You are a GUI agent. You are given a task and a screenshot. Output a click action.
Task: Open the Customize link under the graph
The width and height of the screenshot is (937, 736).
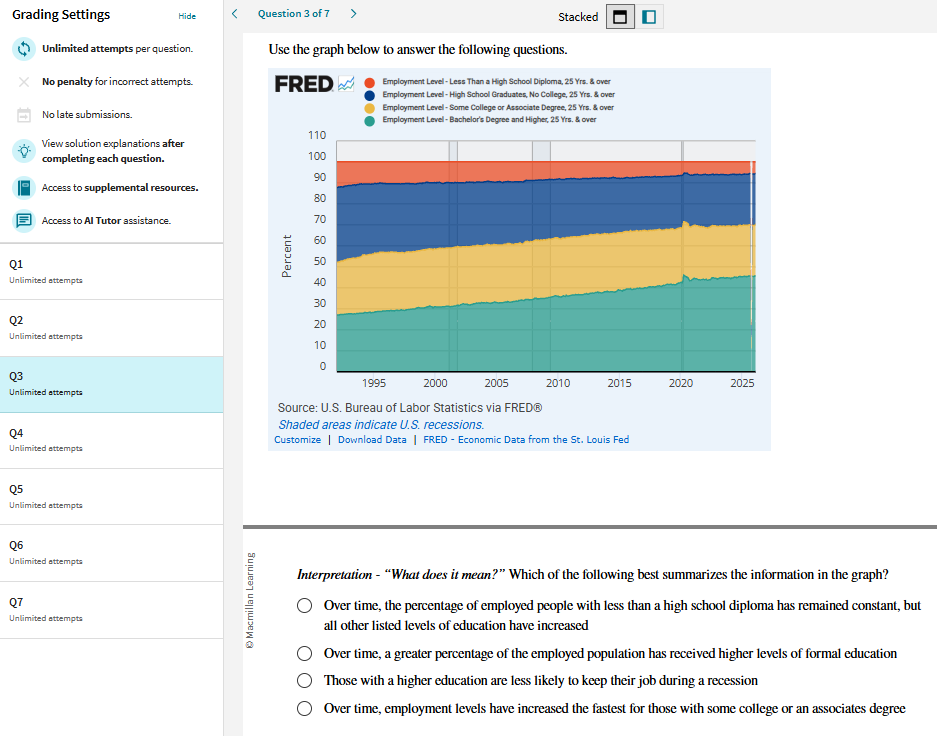298,440
